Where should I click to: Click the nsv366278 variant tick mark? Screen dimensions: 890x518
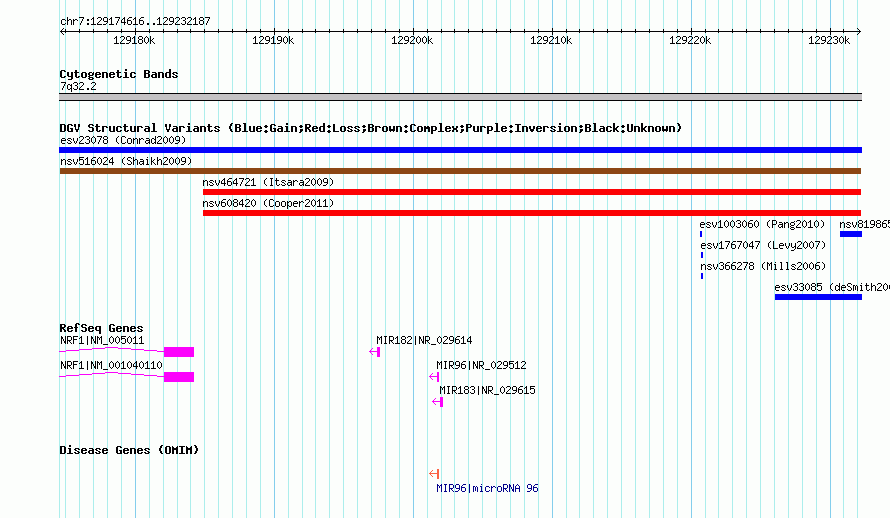[x=702, y=276]
